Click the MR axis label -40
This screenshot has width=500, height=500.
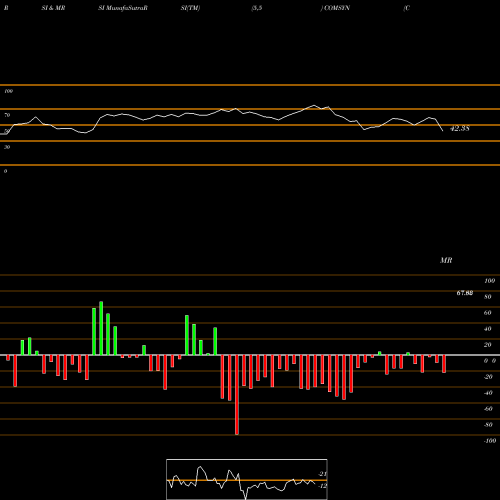[488, 393]
